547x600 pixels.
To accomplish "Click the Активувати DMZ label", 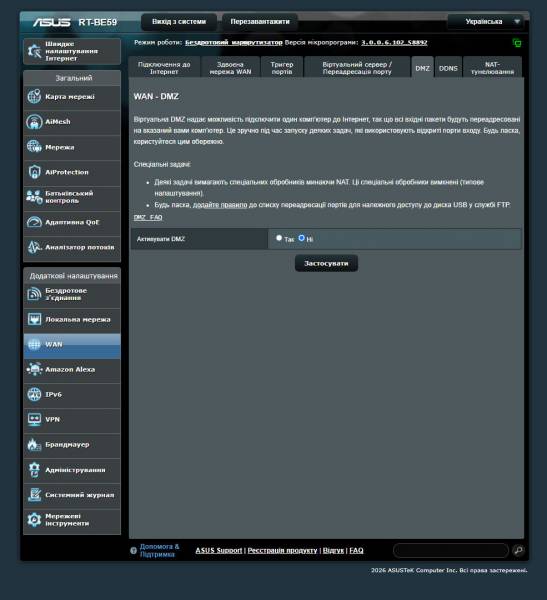I will [161, 239].
